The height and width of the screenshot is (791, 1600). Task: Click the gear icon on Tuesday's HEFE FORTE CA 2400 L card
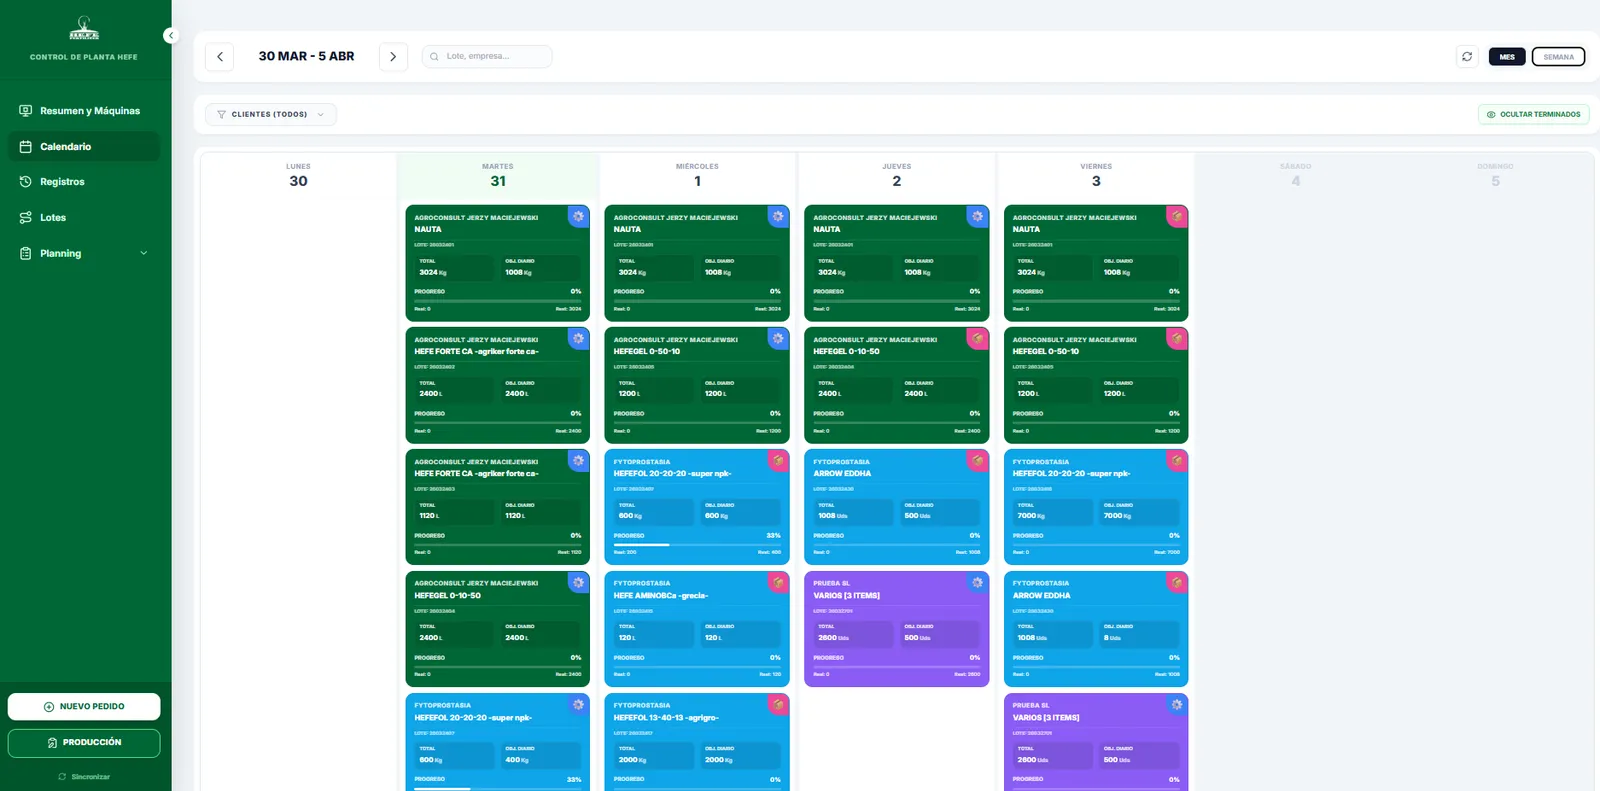click(x=578, y=338)
